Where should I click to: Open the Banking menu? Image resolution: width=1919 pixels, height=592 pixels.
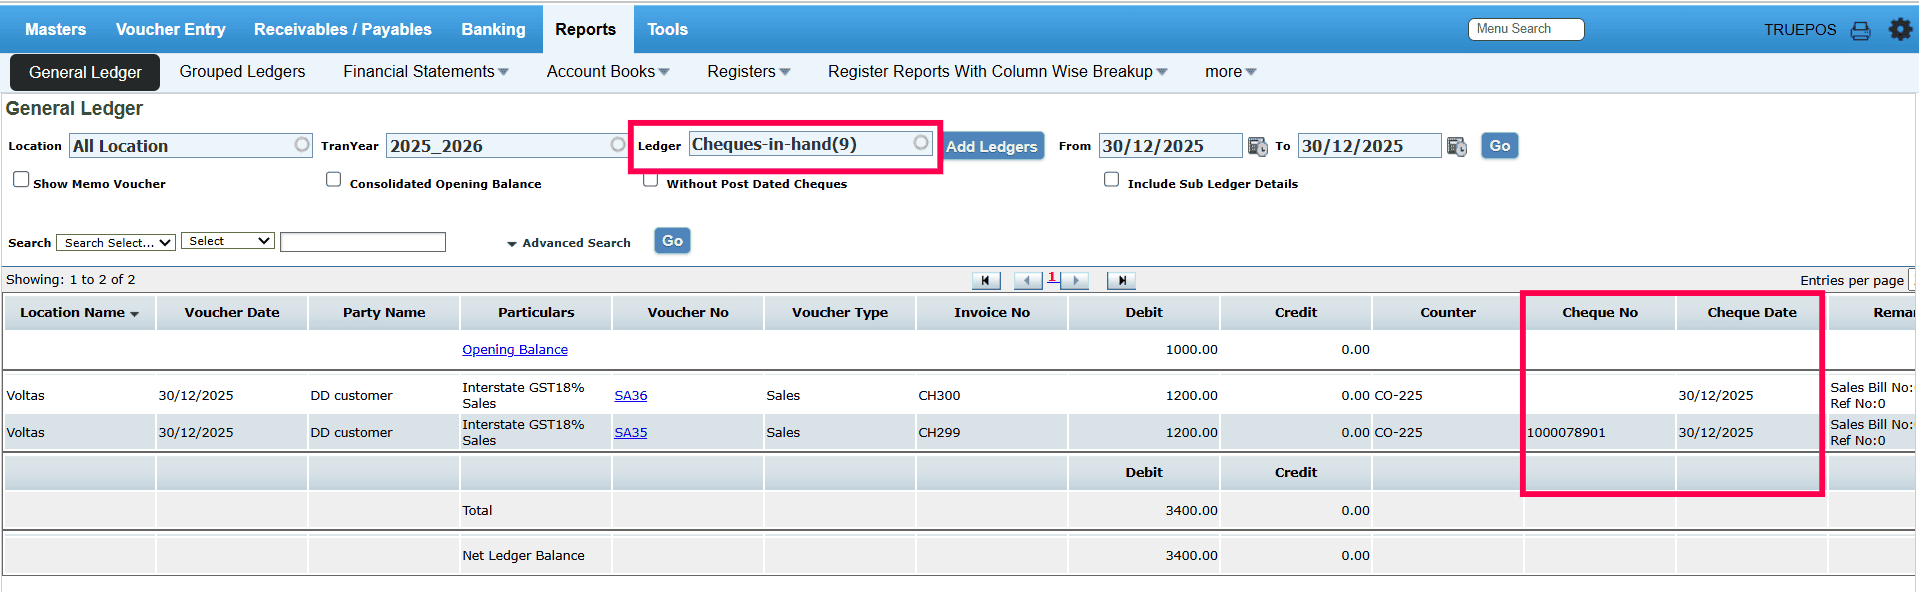coord(493,30)
